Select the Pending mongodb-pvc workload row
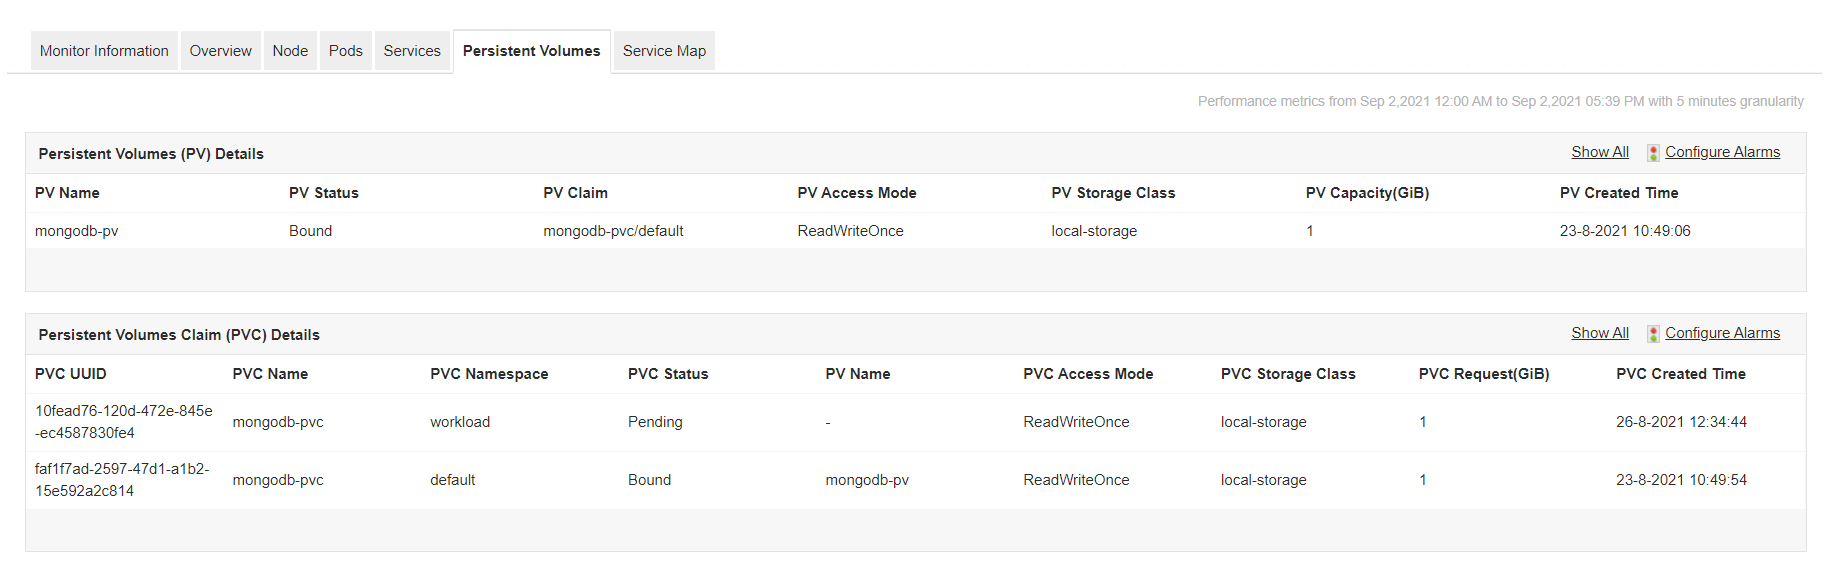 tap(655, 422)
